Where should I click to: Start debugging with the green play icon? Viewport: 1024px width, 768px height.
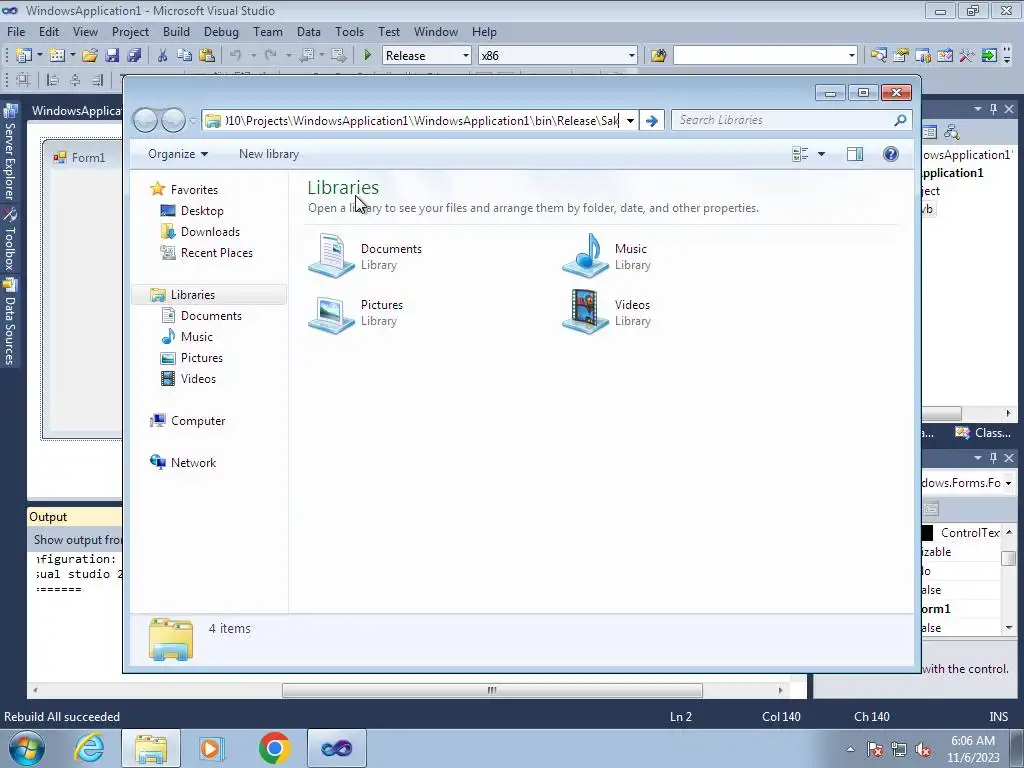[368, 56]
